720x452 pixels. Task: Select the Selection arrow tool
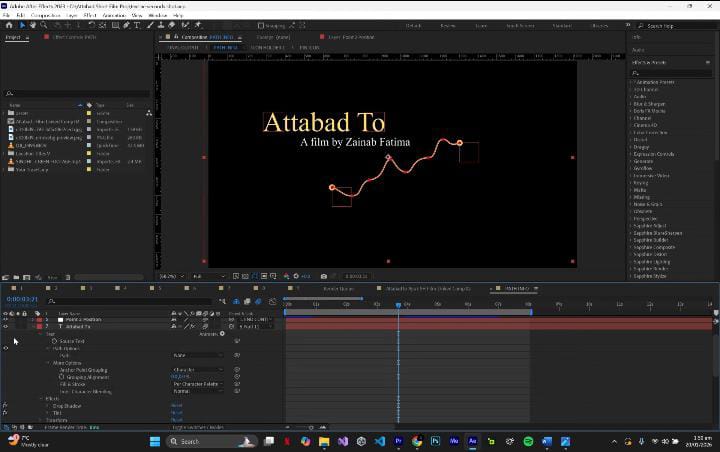click(x=21, y=26)
